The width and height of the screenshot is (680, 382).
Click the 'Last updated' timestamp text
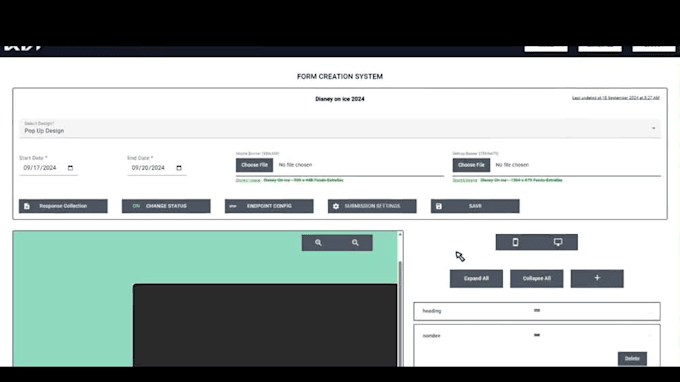[x=616, y=98]
